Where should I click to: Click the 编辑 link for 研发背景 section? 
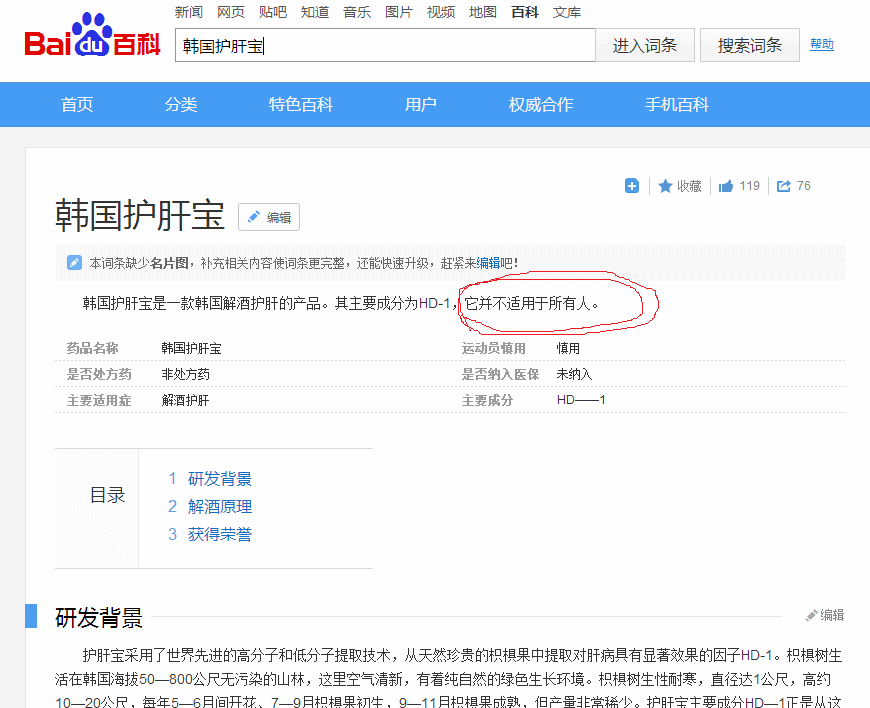(826, 615)
